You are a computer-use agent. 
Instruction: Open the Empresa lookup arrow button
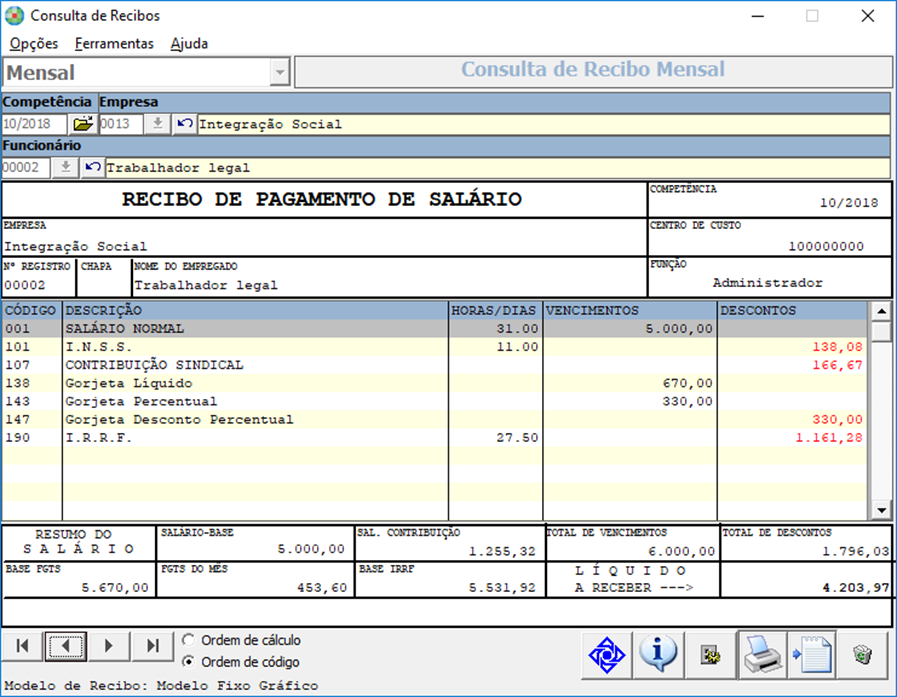158,124
